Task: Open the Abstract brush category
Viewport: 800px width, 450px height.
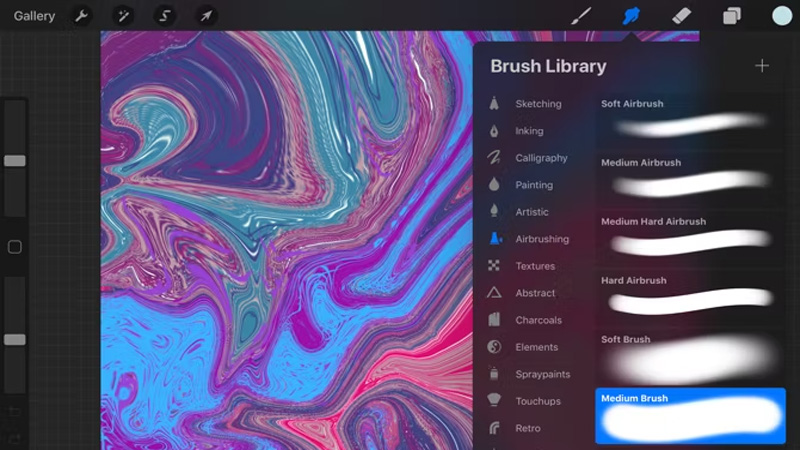Action: pos(535,293)
